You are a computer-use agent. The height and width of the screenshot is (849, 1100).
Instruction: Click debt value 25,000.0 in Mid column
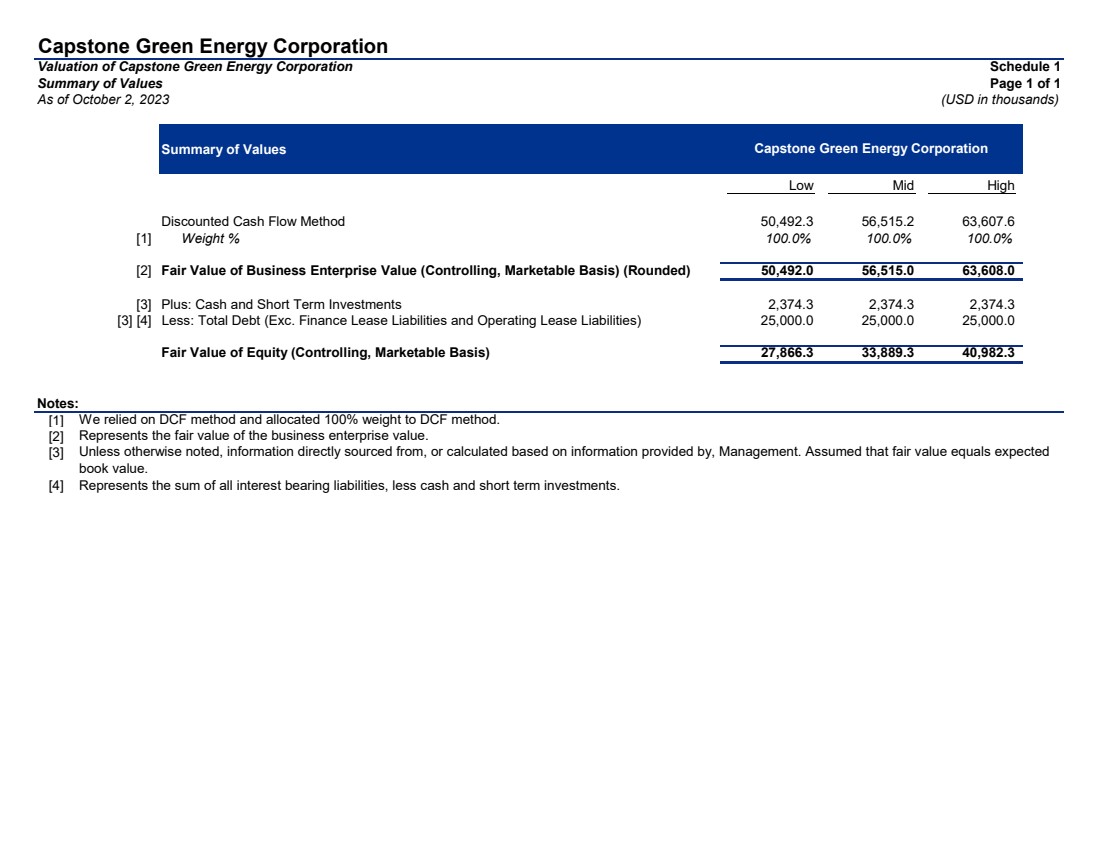887,321
